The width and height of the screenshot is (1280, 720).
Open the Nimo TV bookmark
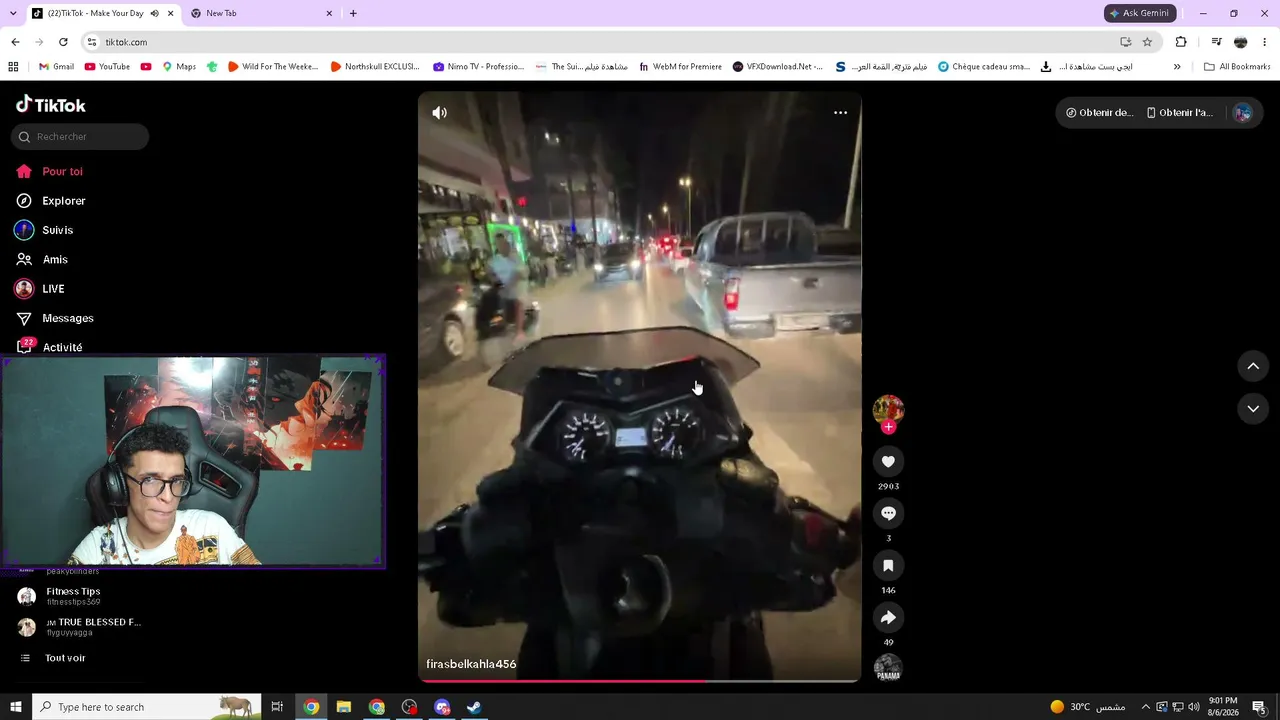pos(479,67)
